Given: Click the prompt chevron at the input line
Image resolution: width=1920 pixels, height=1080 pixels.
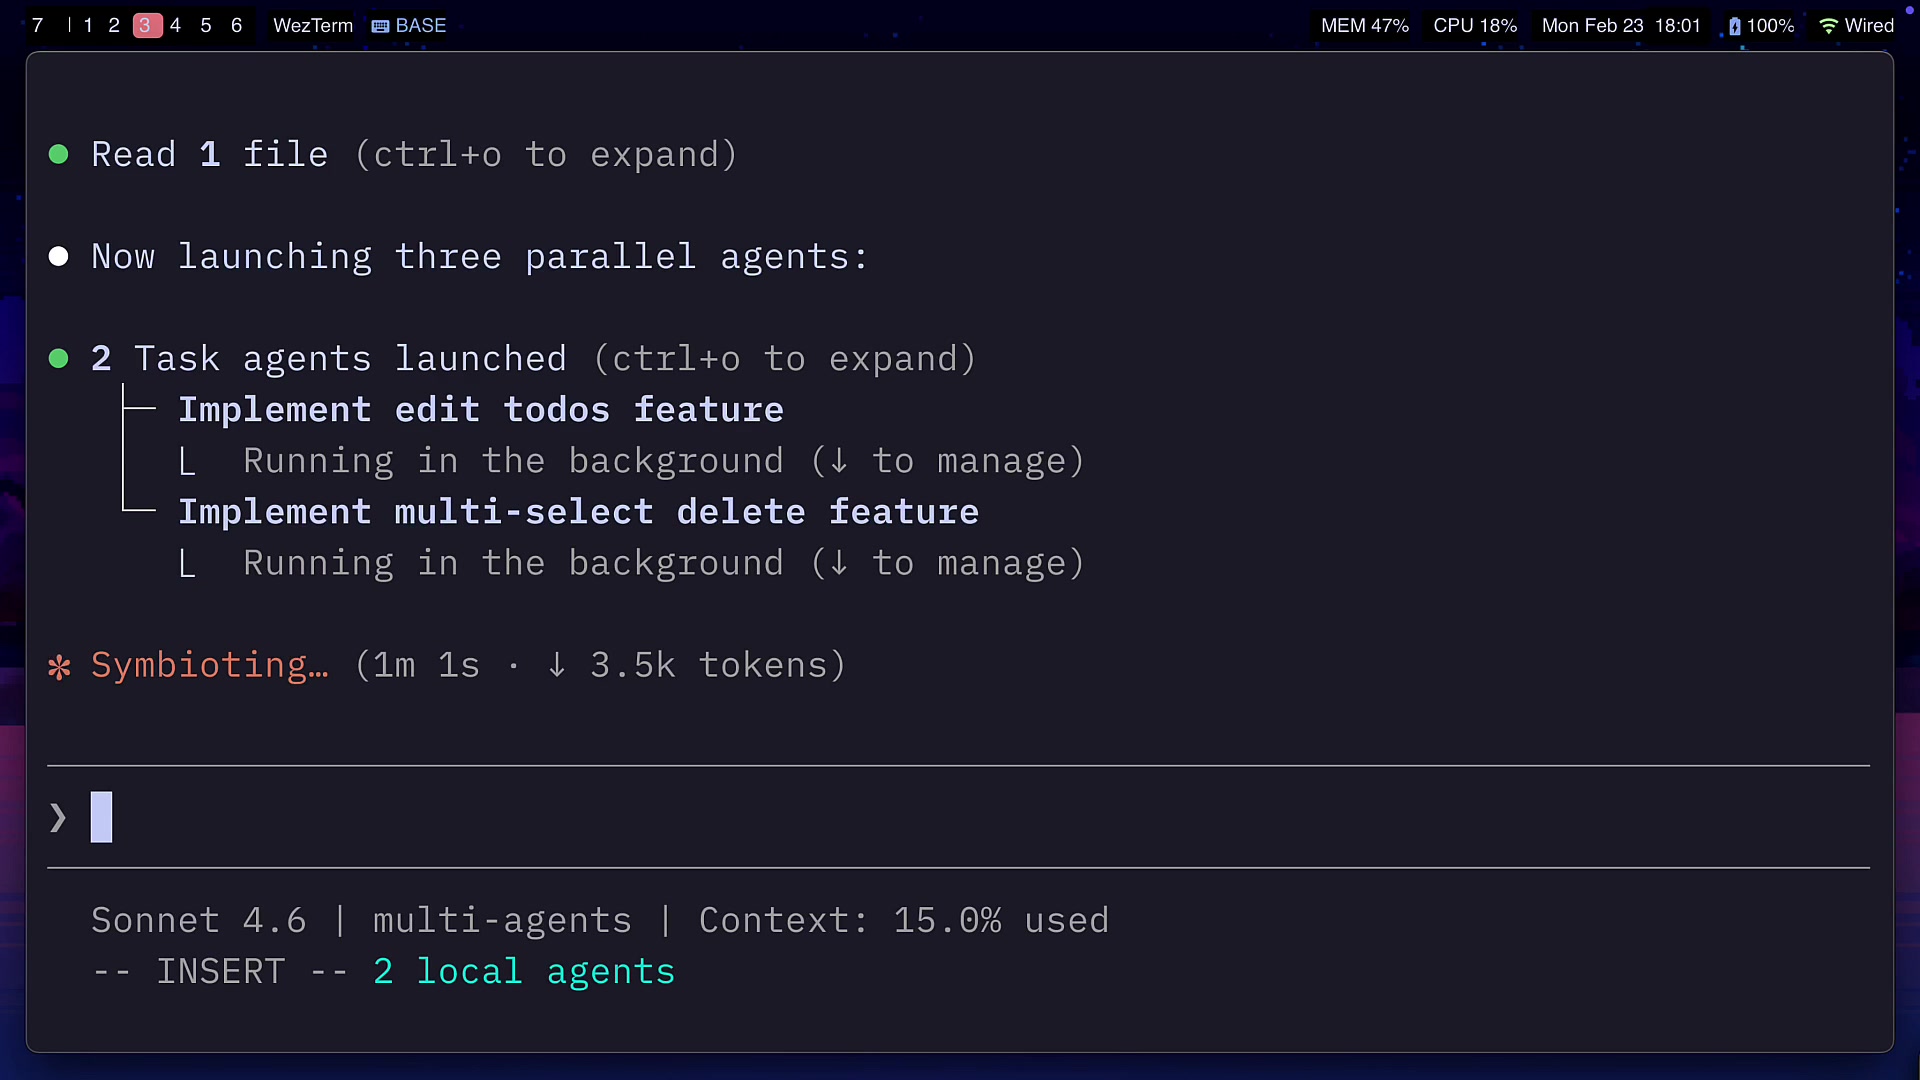Looking at the screenshot, I should pos(56,817).
